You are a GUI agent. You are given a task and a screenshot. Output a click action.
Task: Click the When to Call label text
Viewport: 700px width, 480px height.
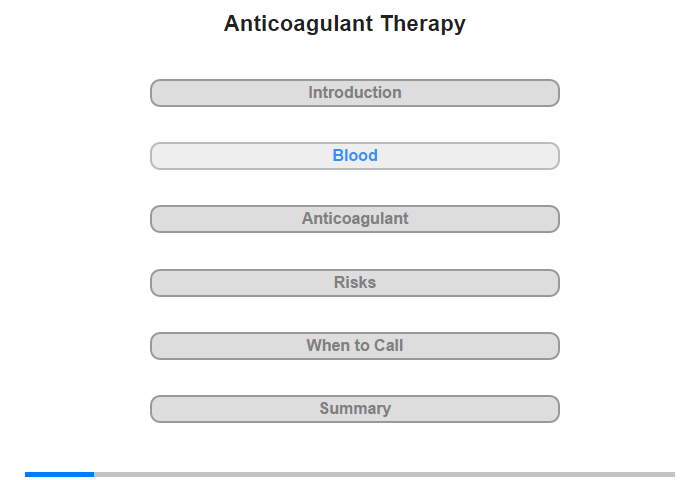coord(355,345)
